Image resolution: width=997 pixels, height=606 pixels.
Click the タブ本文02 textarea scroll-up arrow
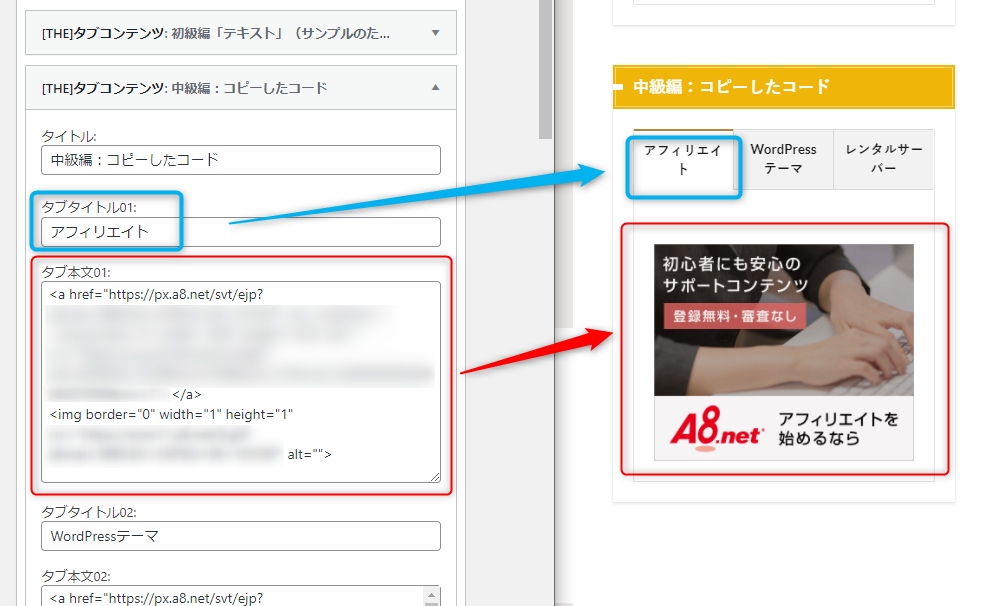pos(431,596)
